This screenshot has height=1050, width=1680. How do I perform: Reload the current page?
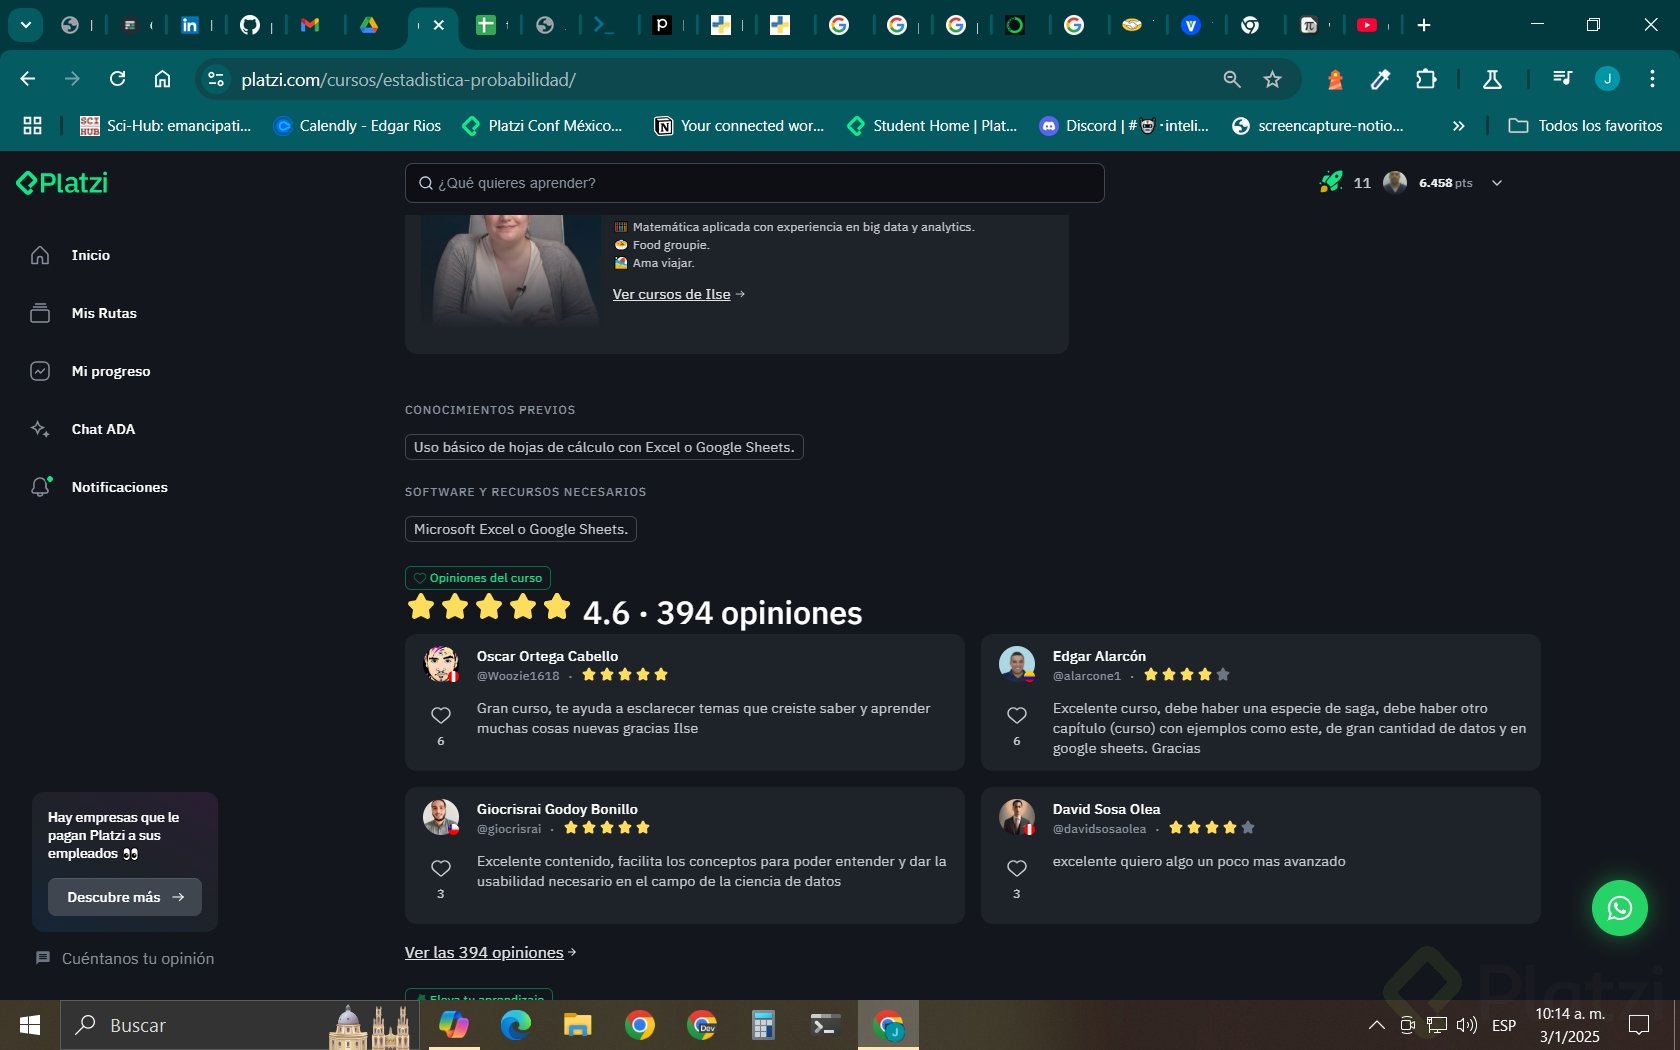coord(117,79)
